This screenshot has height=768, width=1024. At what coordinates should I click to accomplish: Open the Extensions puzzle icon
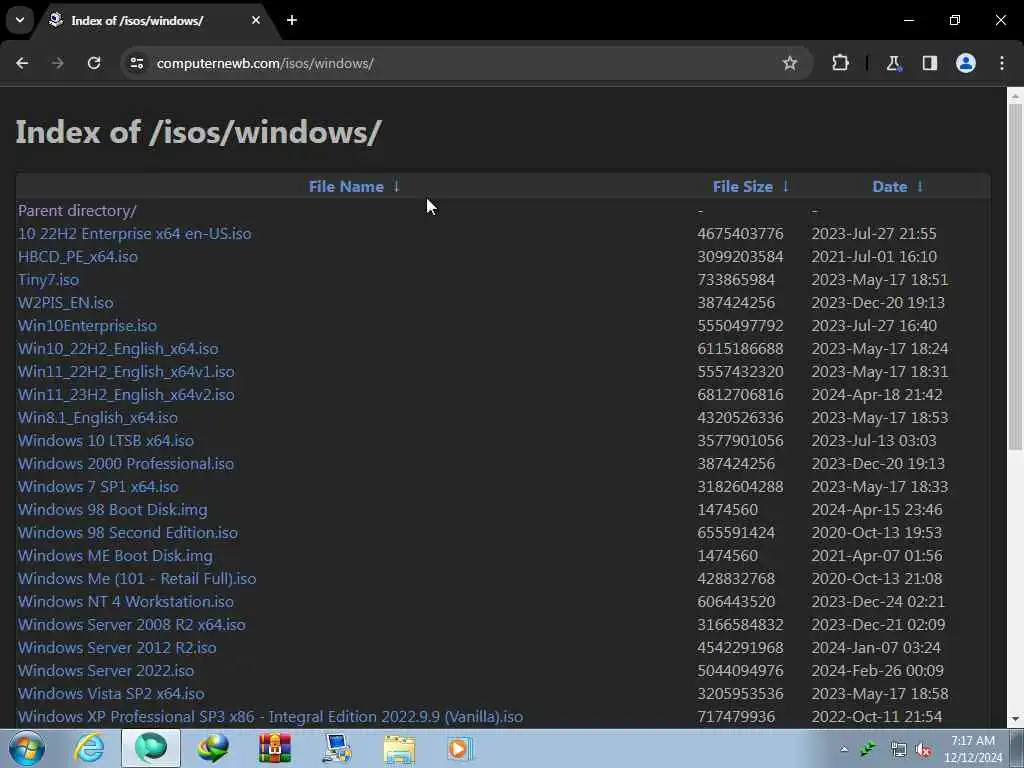[x=840, y=63]
